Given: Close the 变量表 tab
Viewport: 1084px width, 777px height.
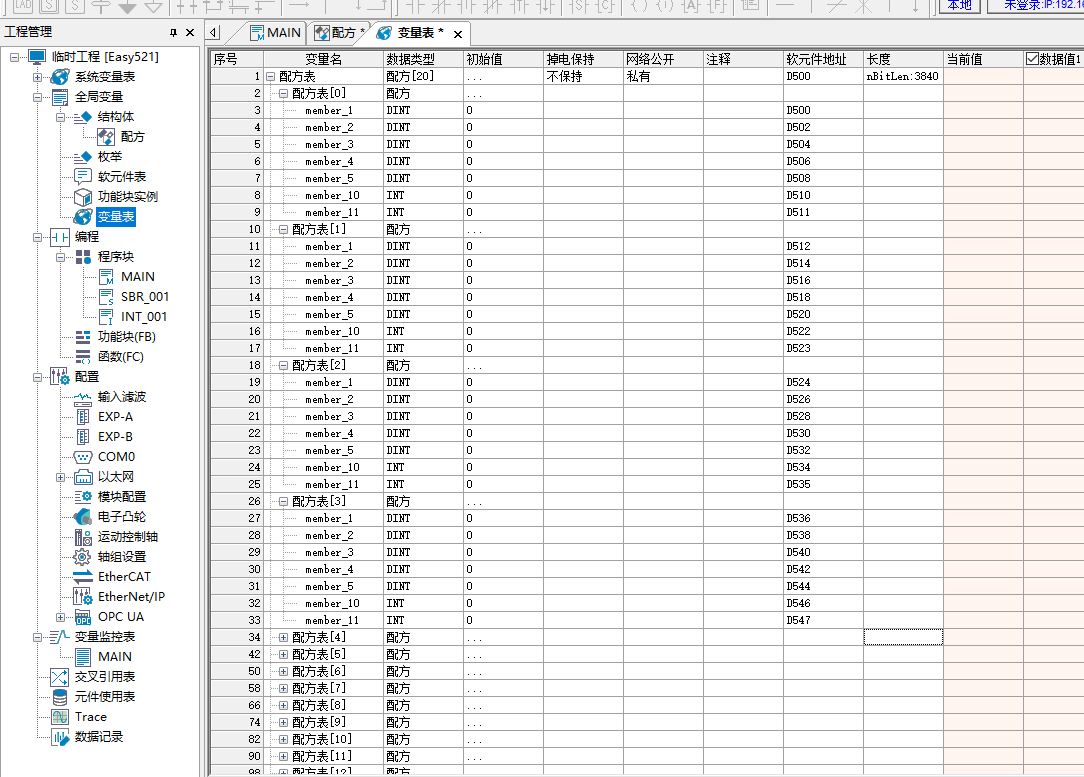Looking at the screenshot, I should coord(458,34).
